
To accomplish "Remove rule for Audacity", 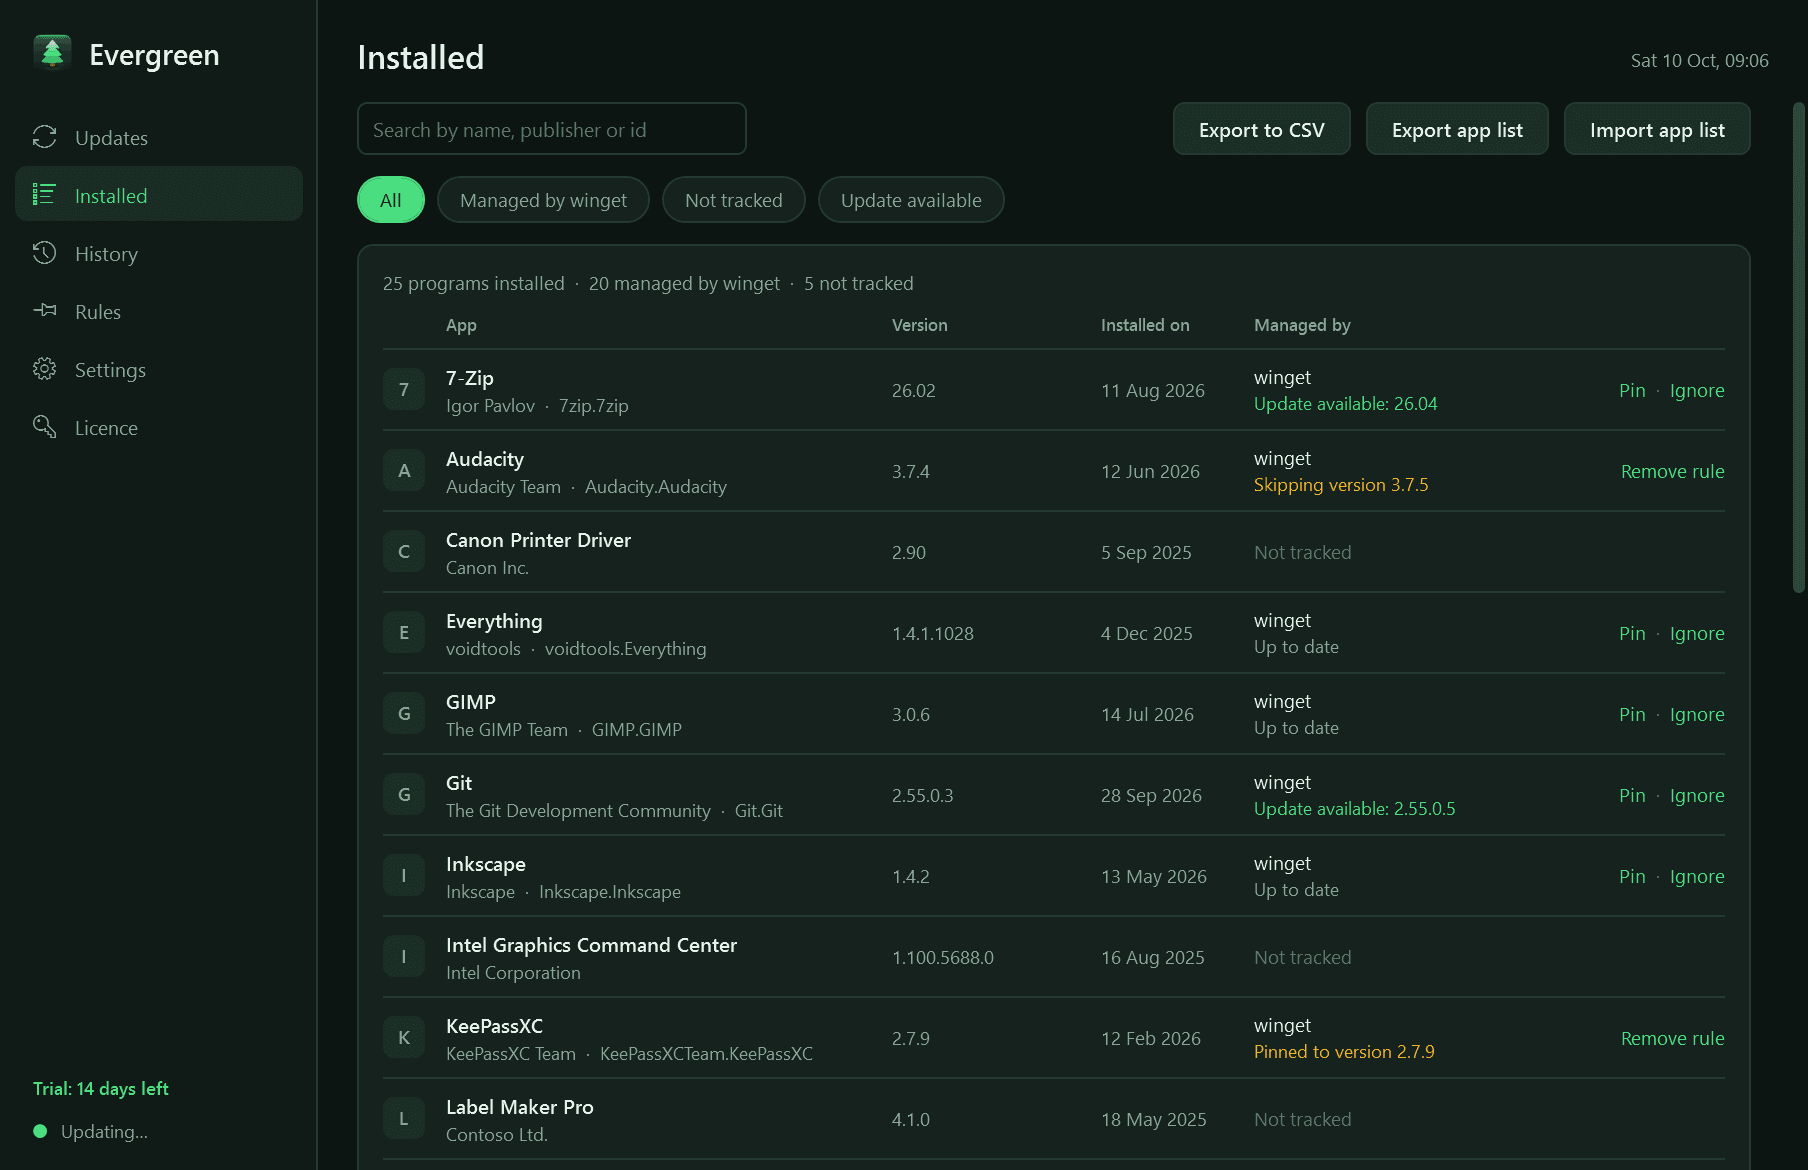I will [x=1673, y=471].
